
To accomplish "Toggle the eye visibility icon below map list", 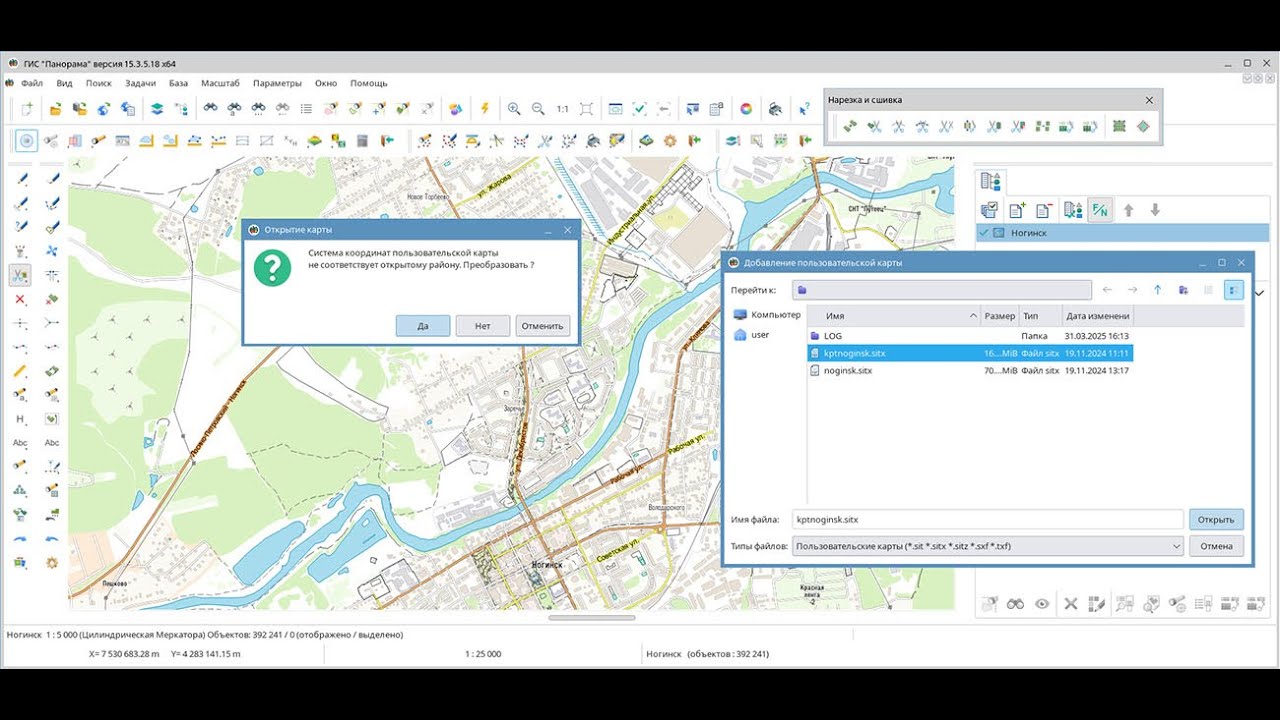I will [1042, 604].
